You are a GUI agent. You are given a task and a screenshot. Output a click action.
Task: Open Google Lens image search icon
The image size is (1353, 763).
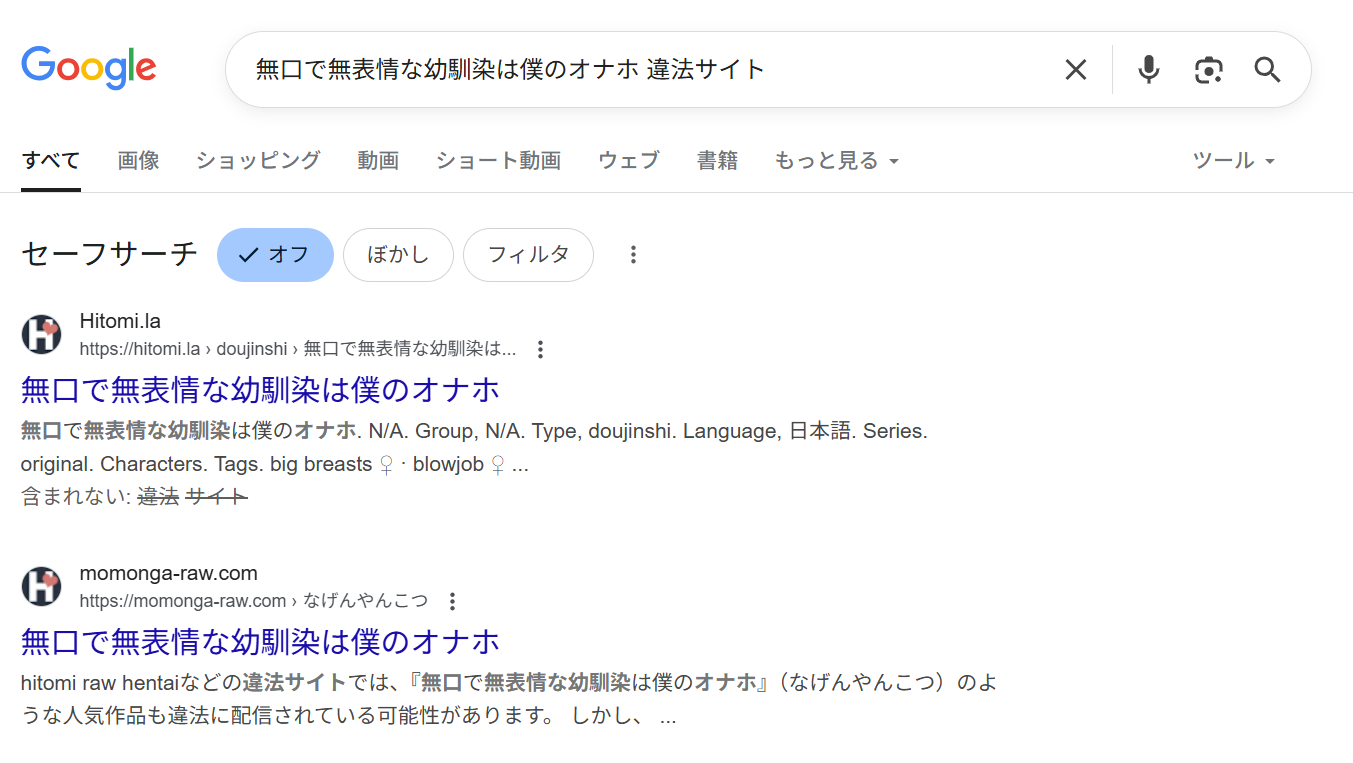tap(1208, 69)
